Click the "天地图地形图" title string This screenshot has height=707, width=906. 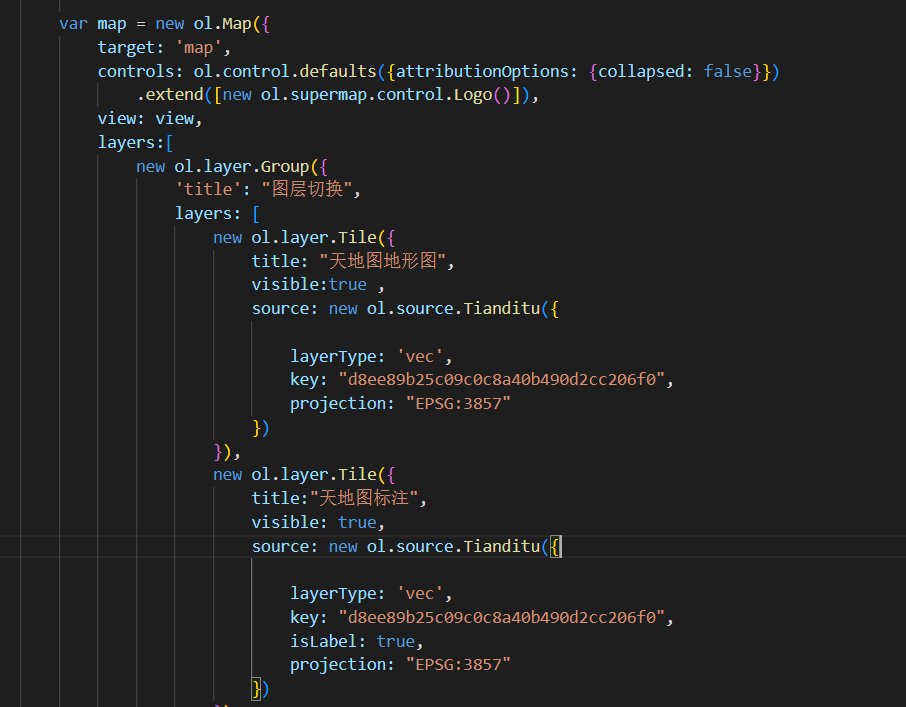(x=382, y=261)
